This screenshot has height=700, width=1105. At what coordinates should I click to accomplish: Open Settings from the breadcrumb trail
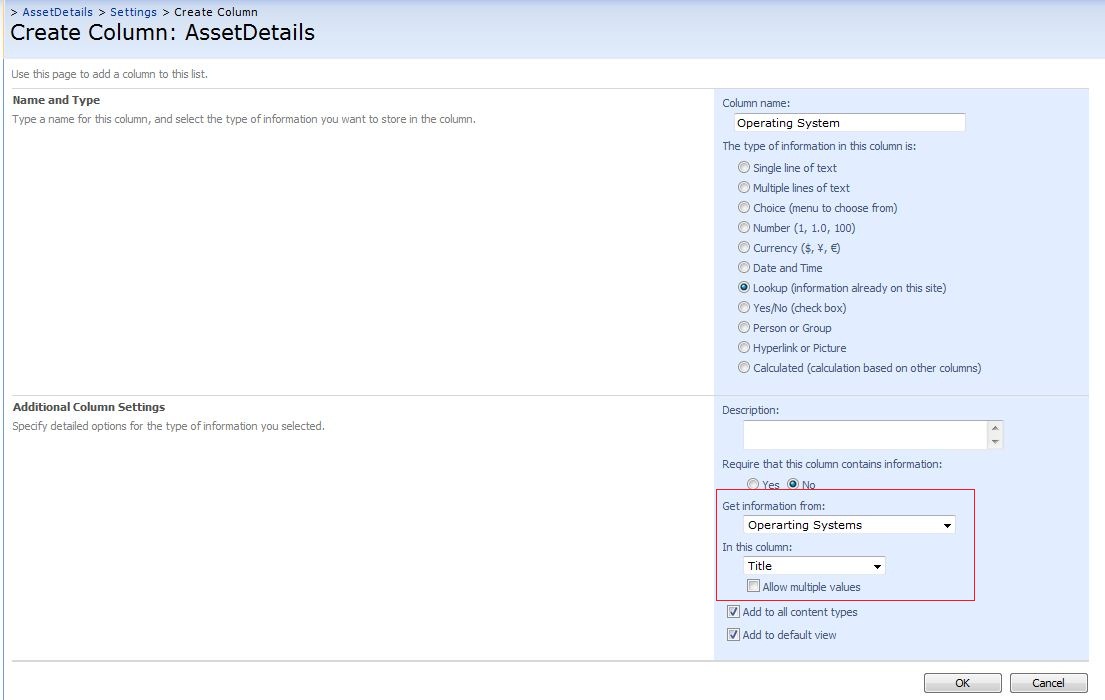pos(135,11)
